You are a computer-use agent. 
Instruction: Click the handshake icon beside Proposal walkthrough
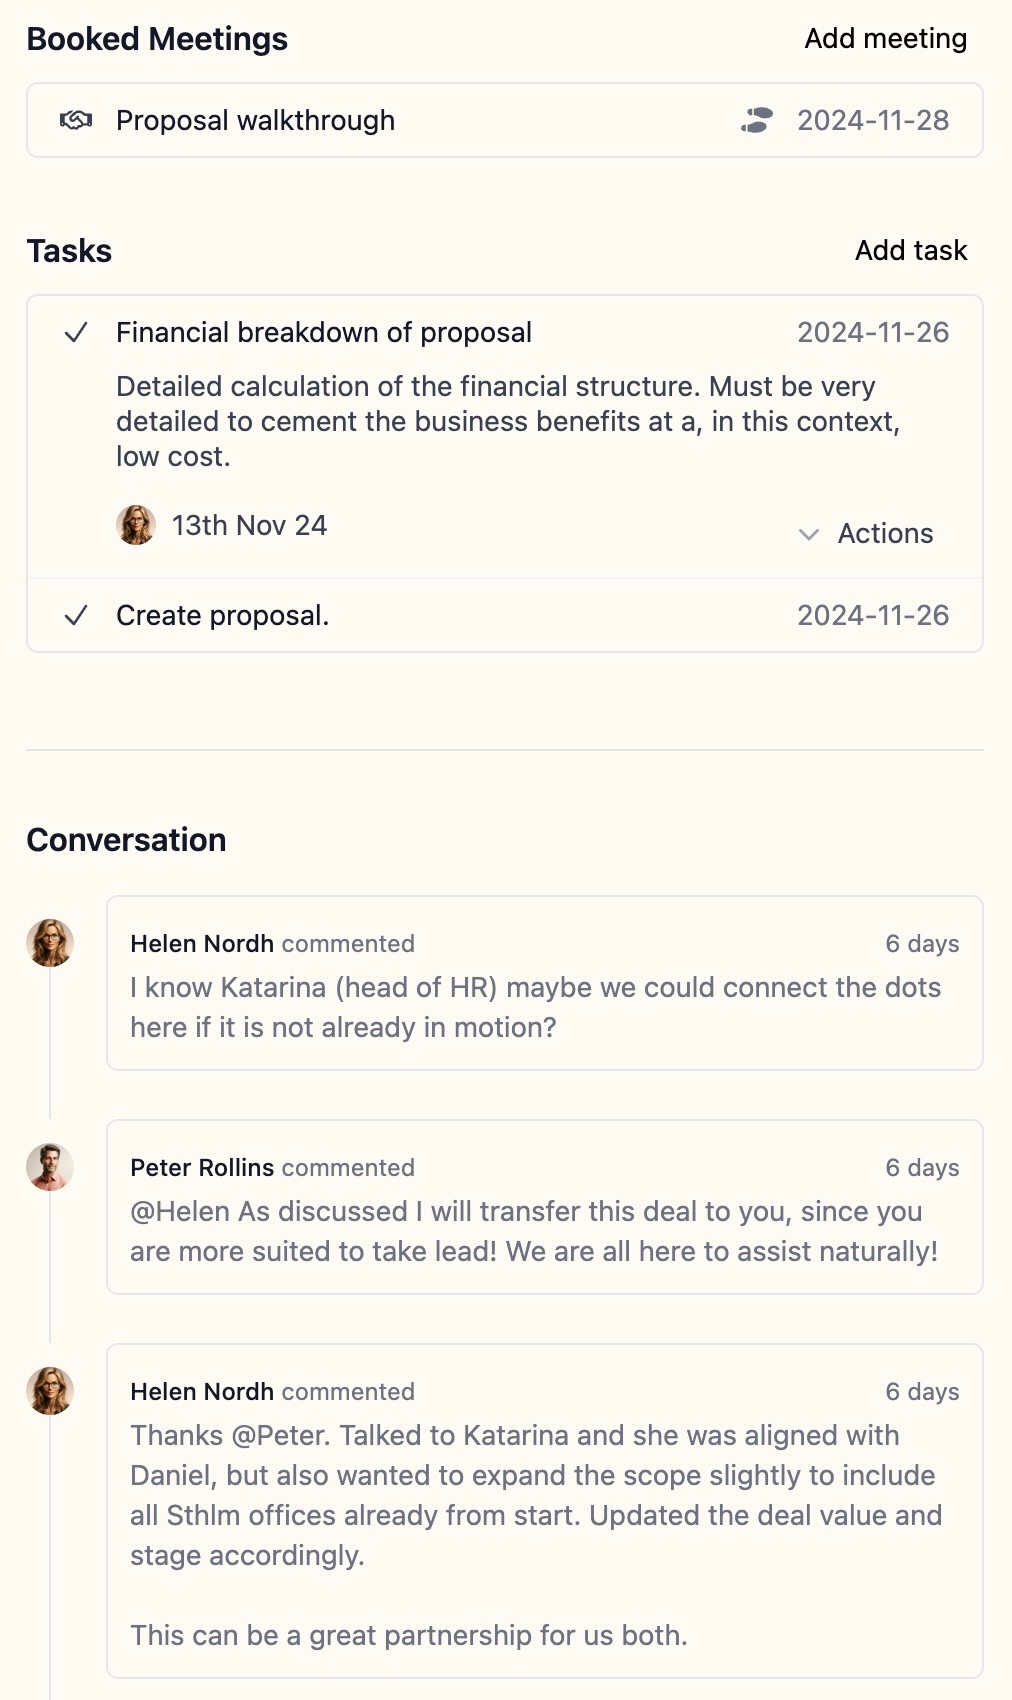point(76,121)
